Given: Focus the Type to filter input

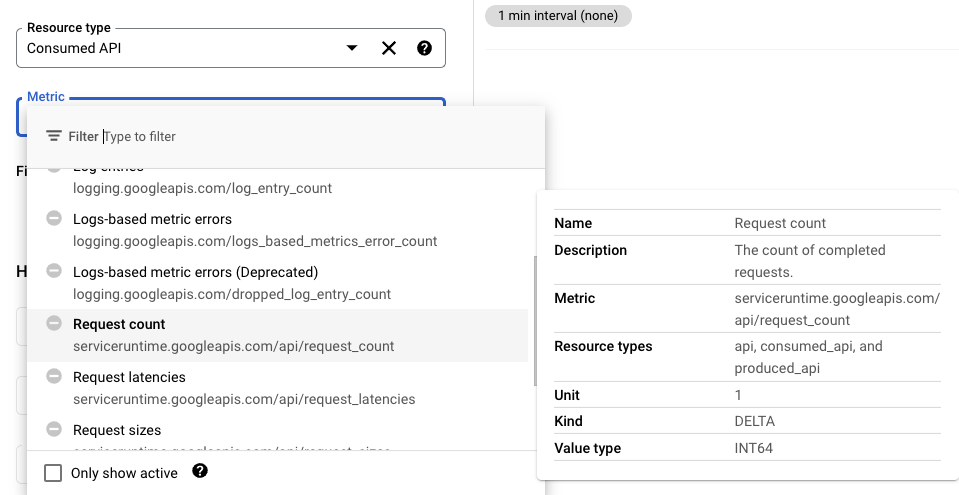Looking at the screenshot, I should click(x=300, y=136).
